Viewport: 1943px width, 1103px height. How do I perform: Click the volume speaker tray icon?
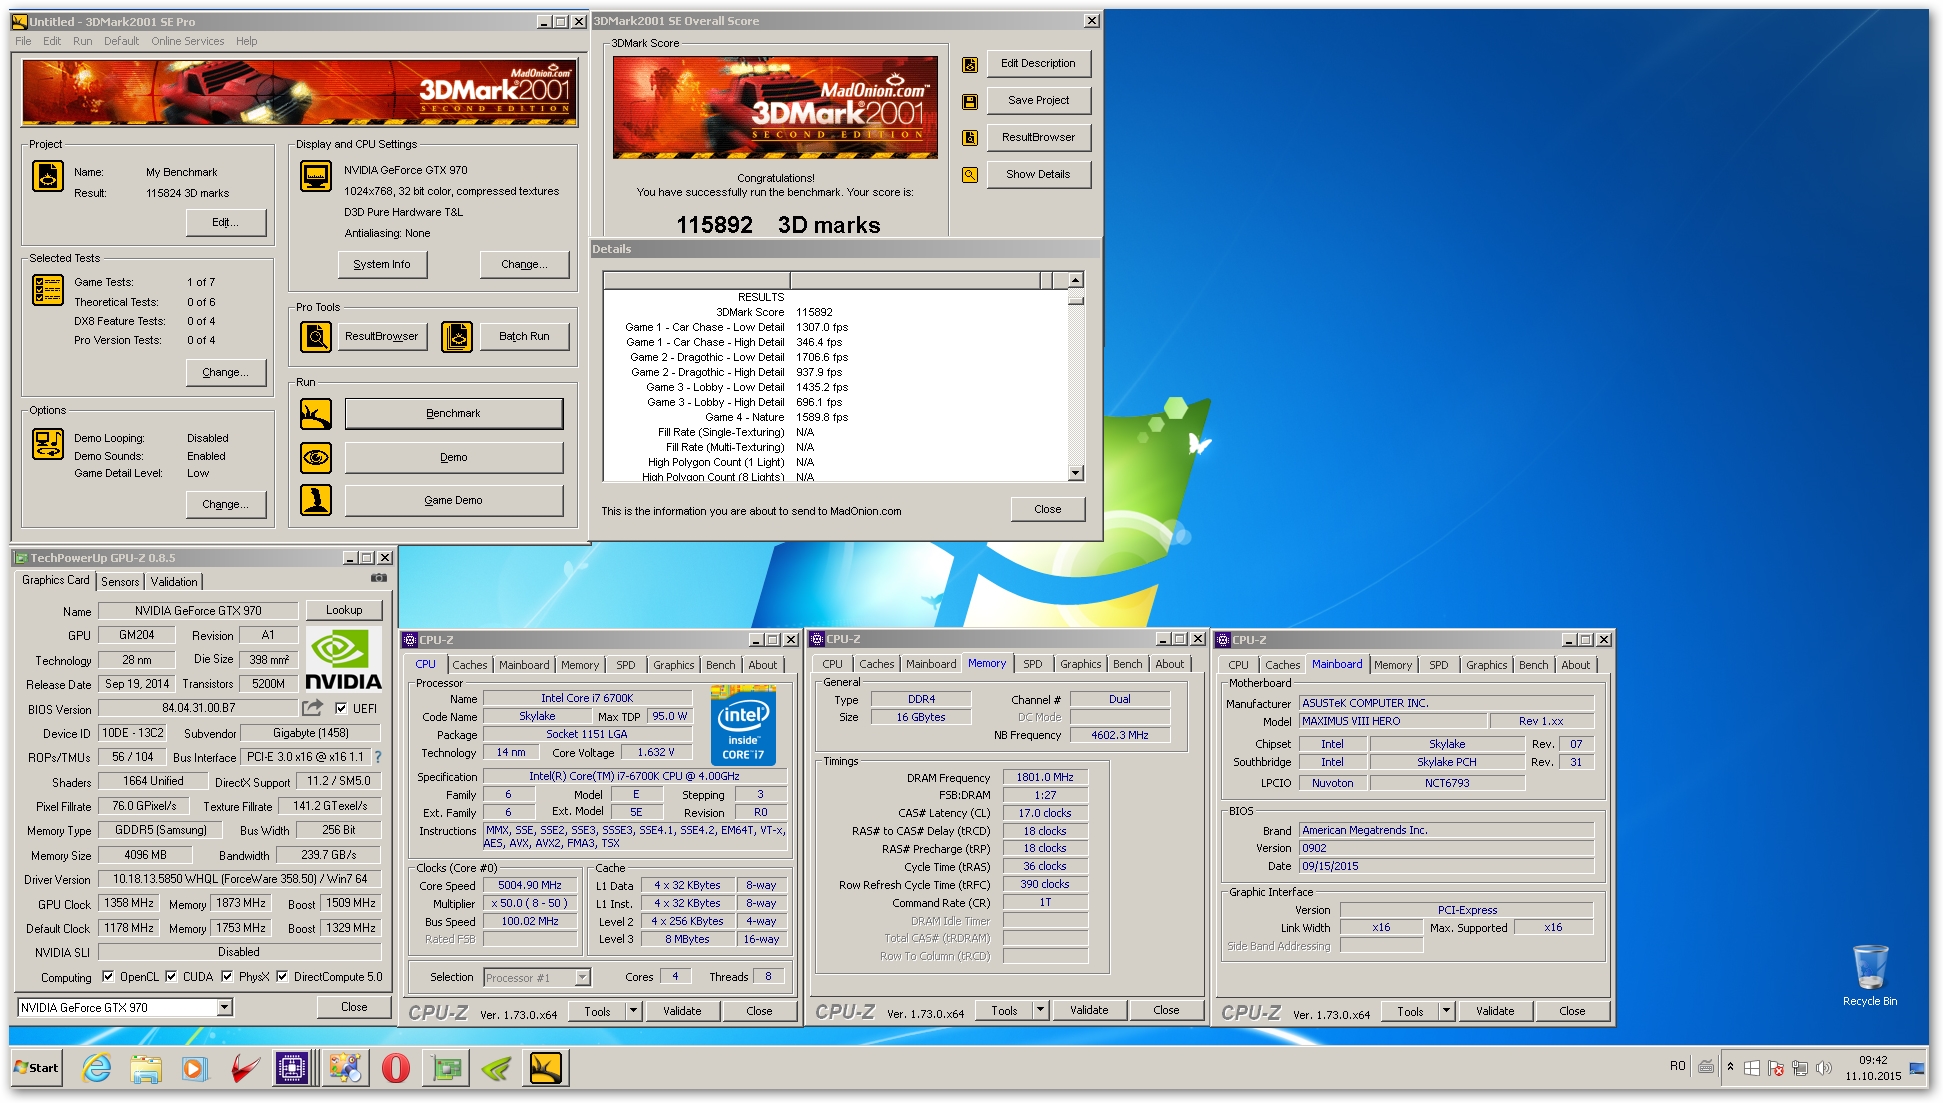[x=1824, y=1068]
